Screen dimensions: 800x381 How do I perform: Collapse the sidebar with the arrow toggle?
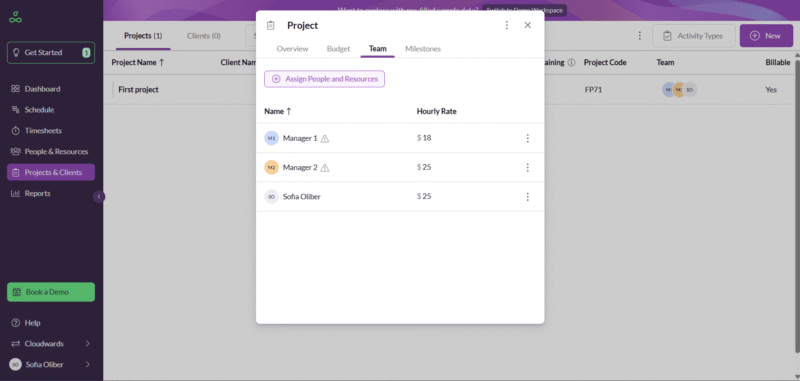pos(99,196)
